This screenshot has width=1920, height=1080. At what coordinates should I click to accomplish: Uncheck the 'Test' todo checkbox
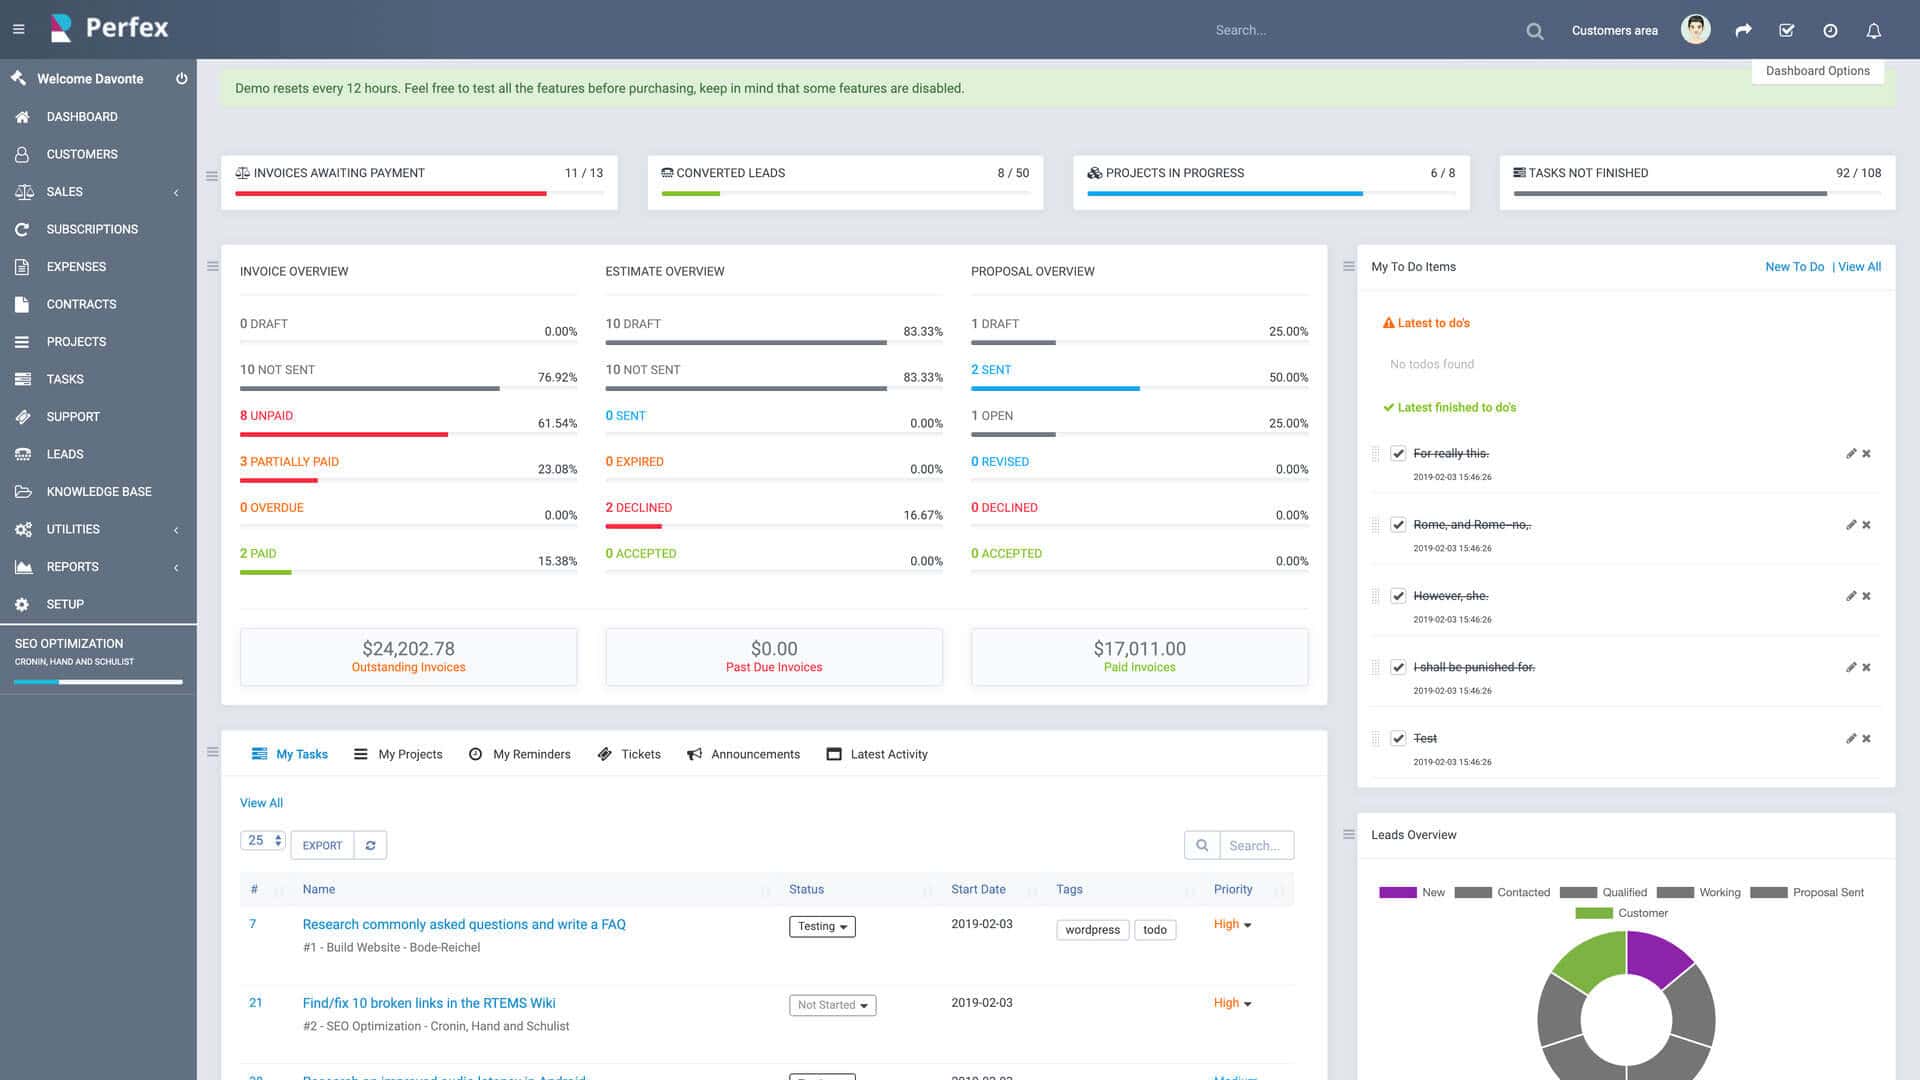point(1398,738)
